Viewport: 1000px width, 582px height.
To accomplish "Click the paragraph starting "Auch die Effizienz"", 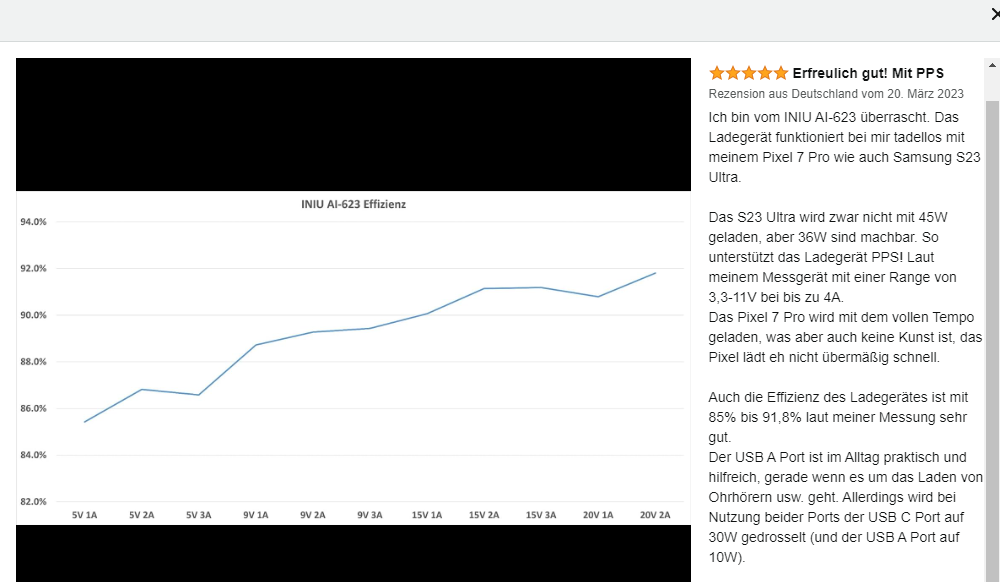I will click(x=840, y=417).
